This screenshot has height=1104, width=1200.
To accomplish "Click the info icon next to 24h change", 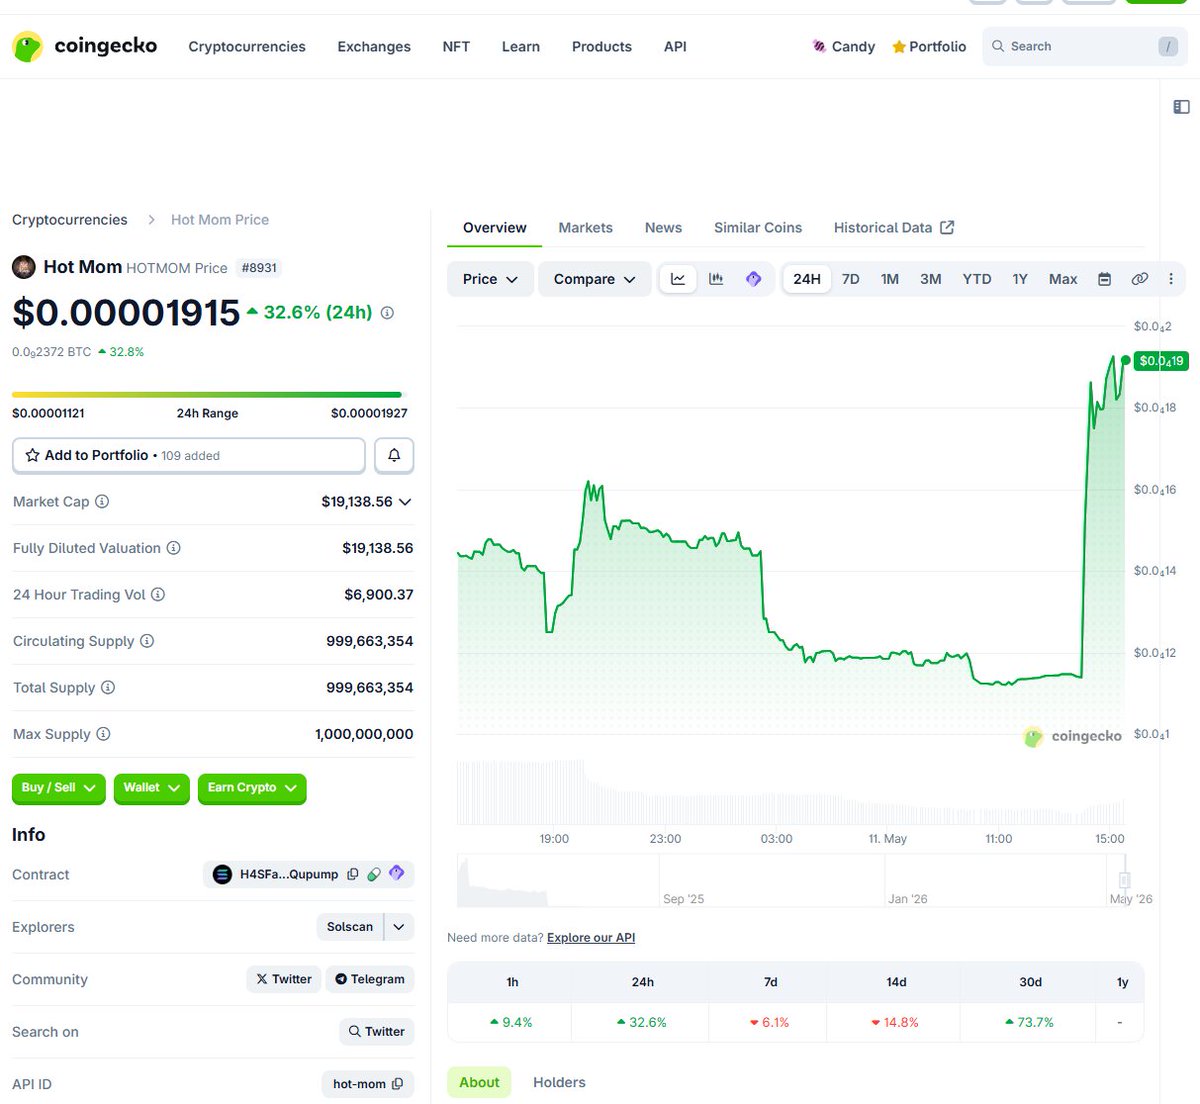I will (x=387, y=313).
